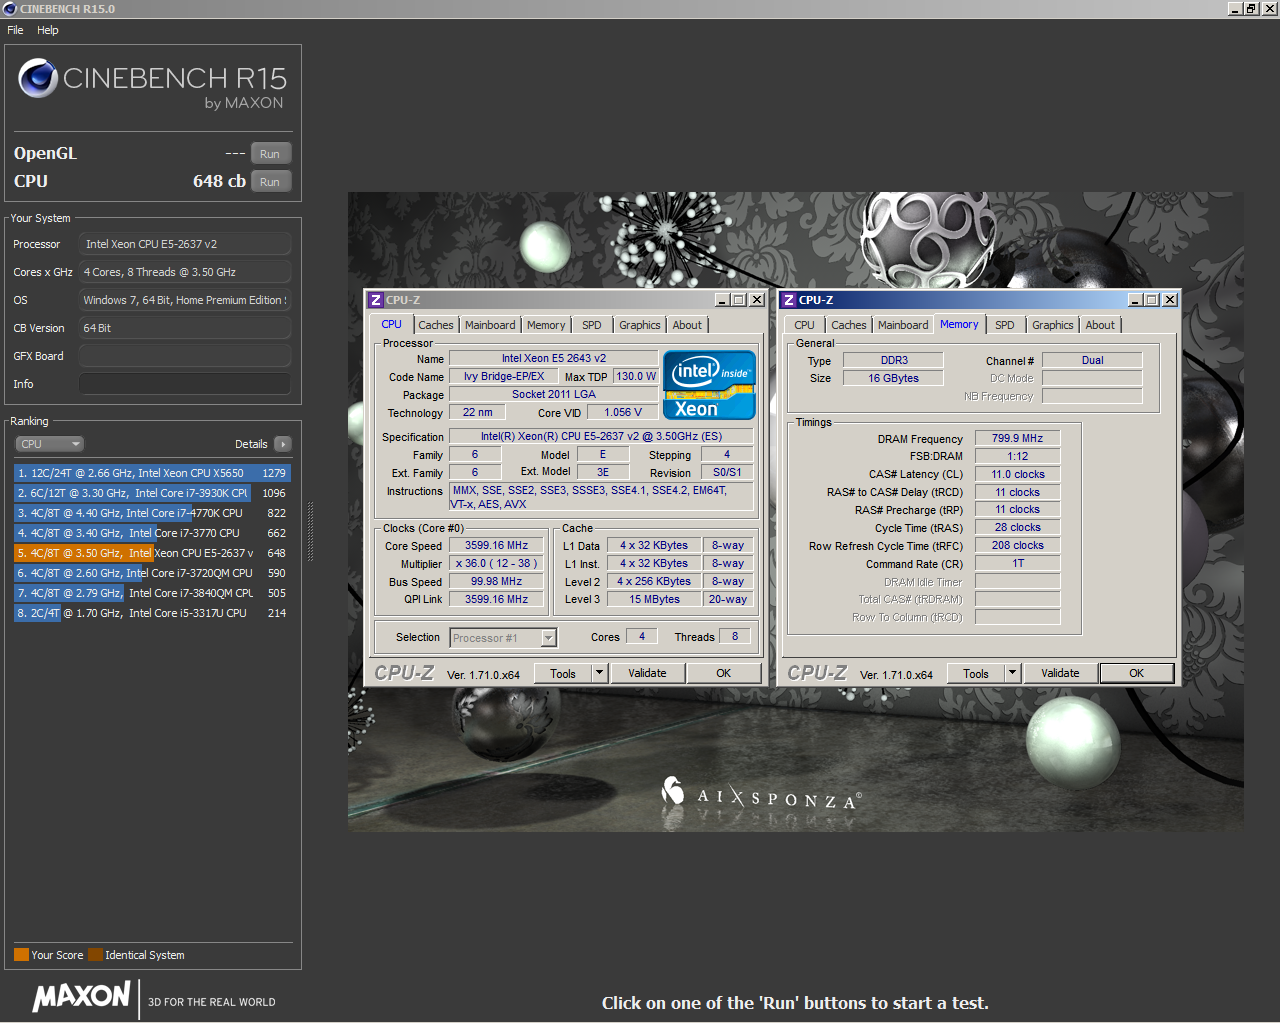The image size is (1280, 1024).
Task: Click the Details label in Ranking
Action: click(x=251, y=444)
